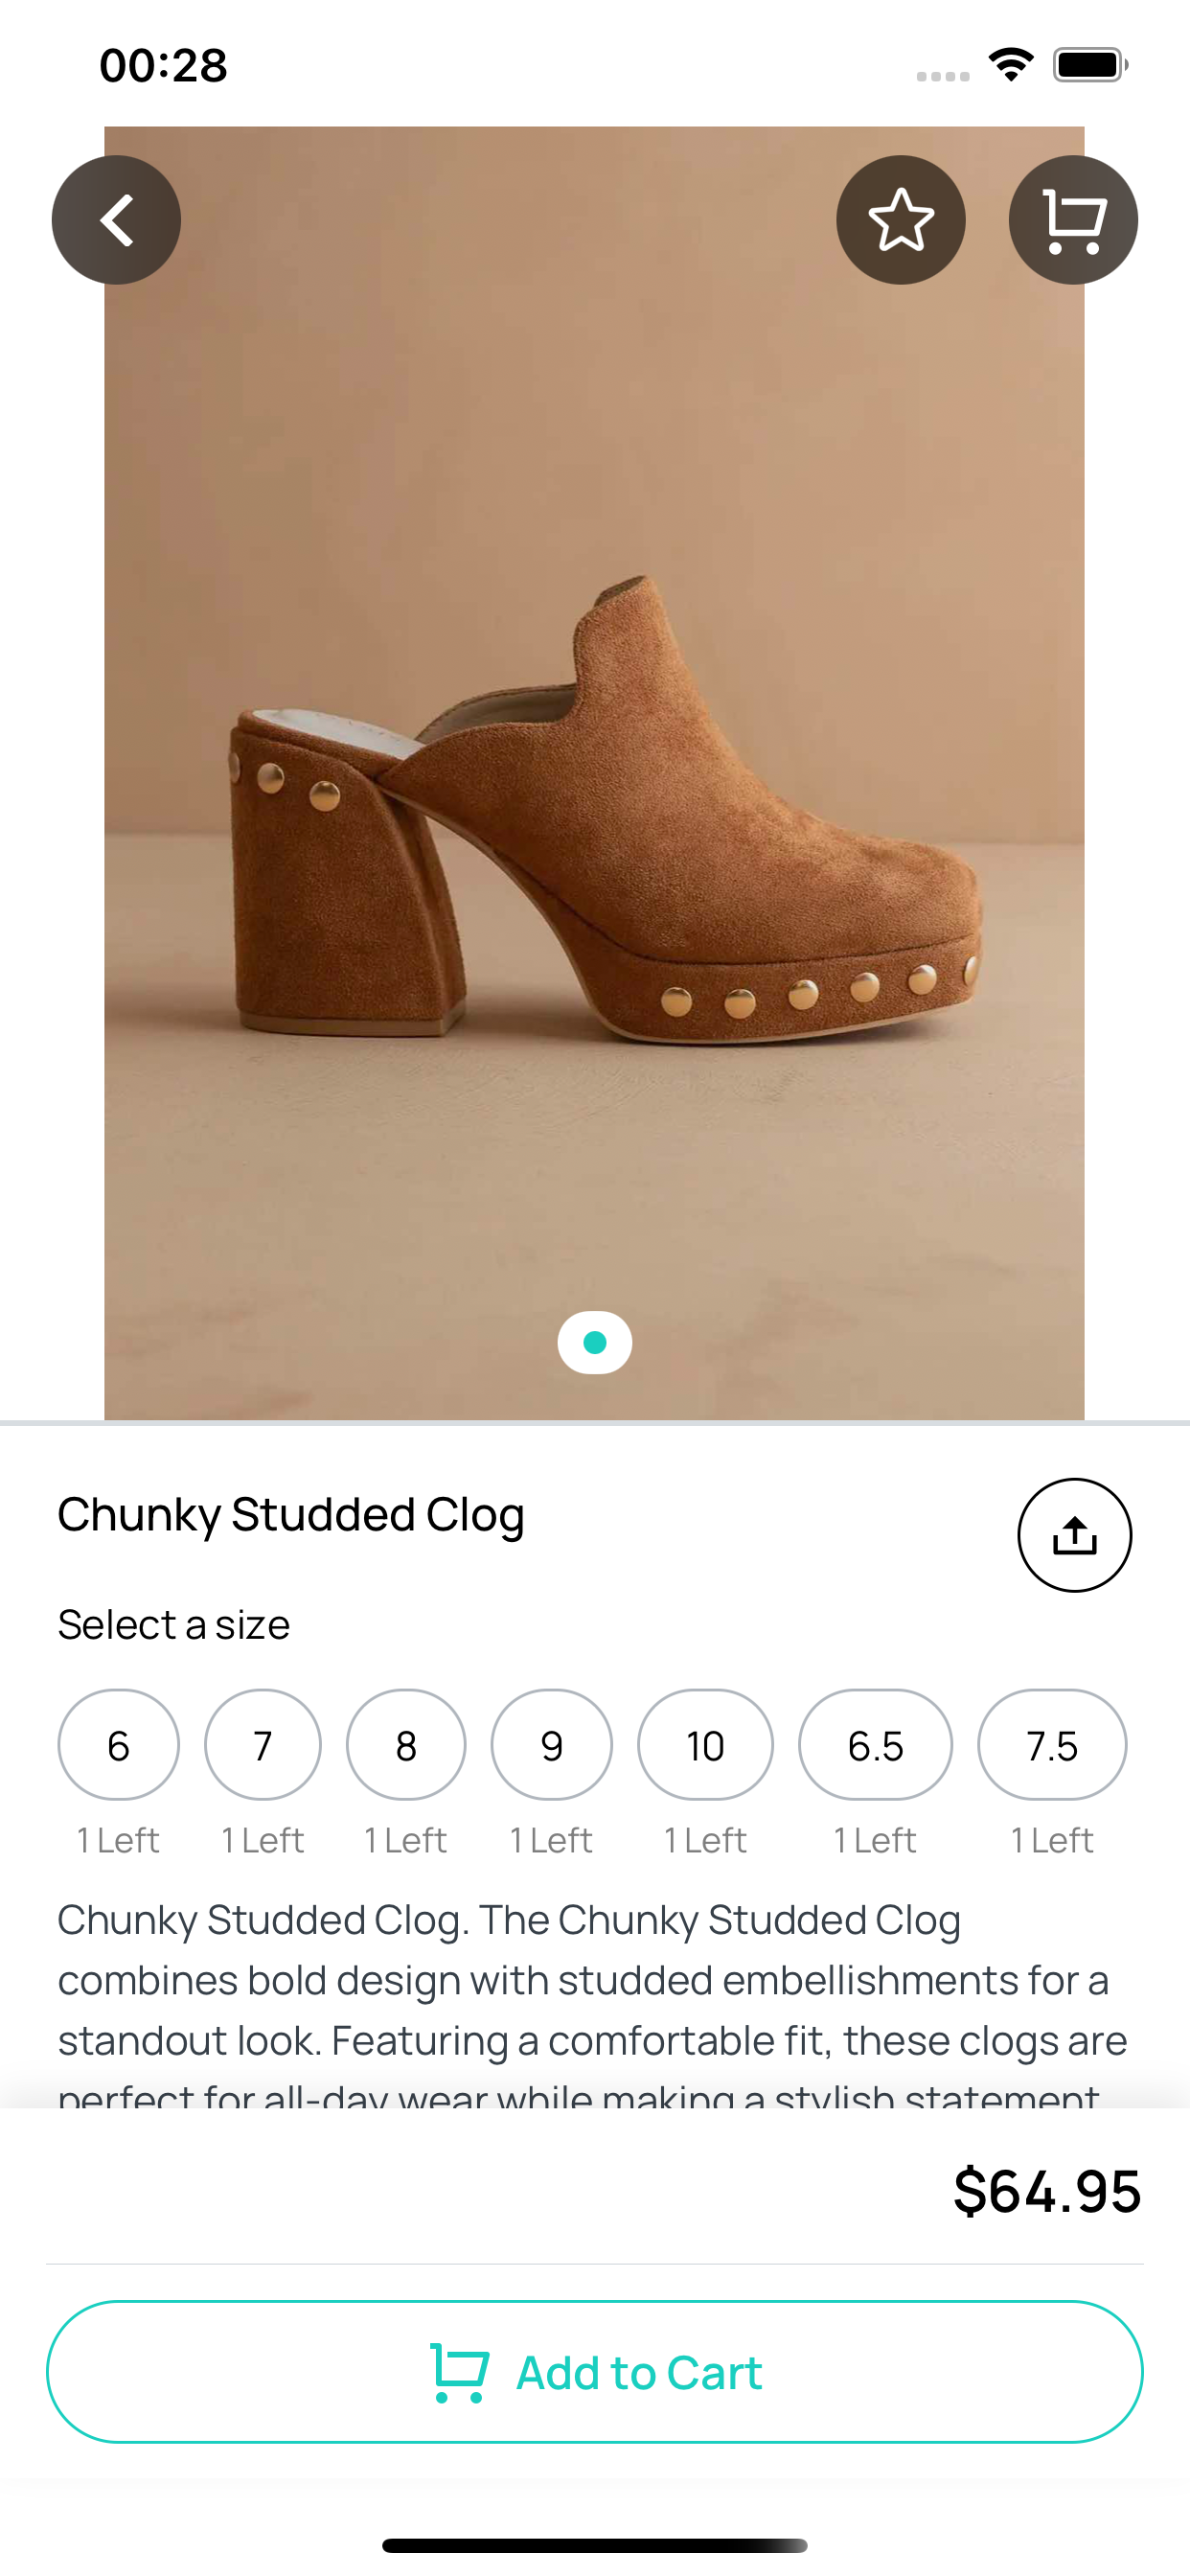Click the Add to Cart button

pos(595,2372)
